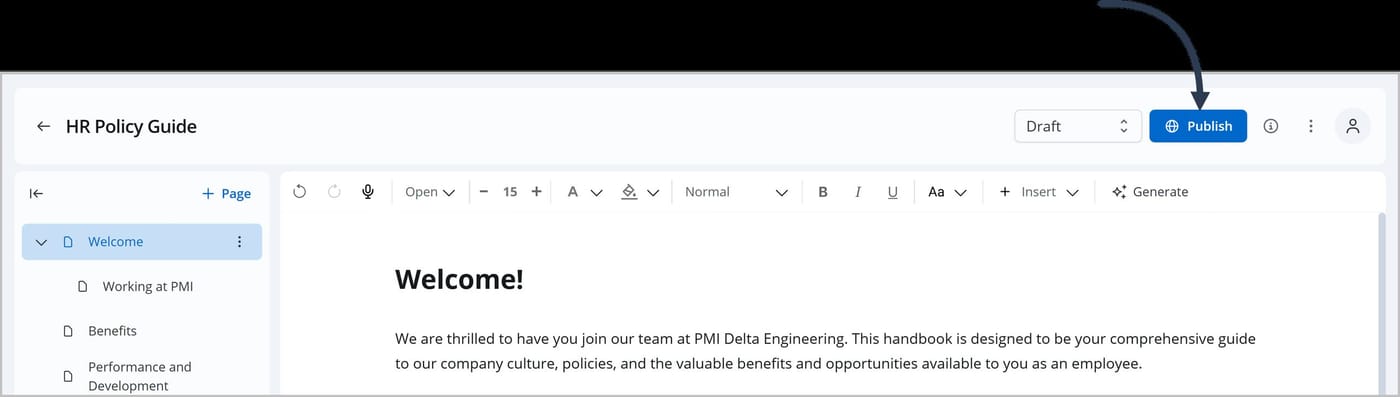1400x397 pixels.
Task: Open the Normal paragraph style dropdown
Action: click(x=736, y=192)
